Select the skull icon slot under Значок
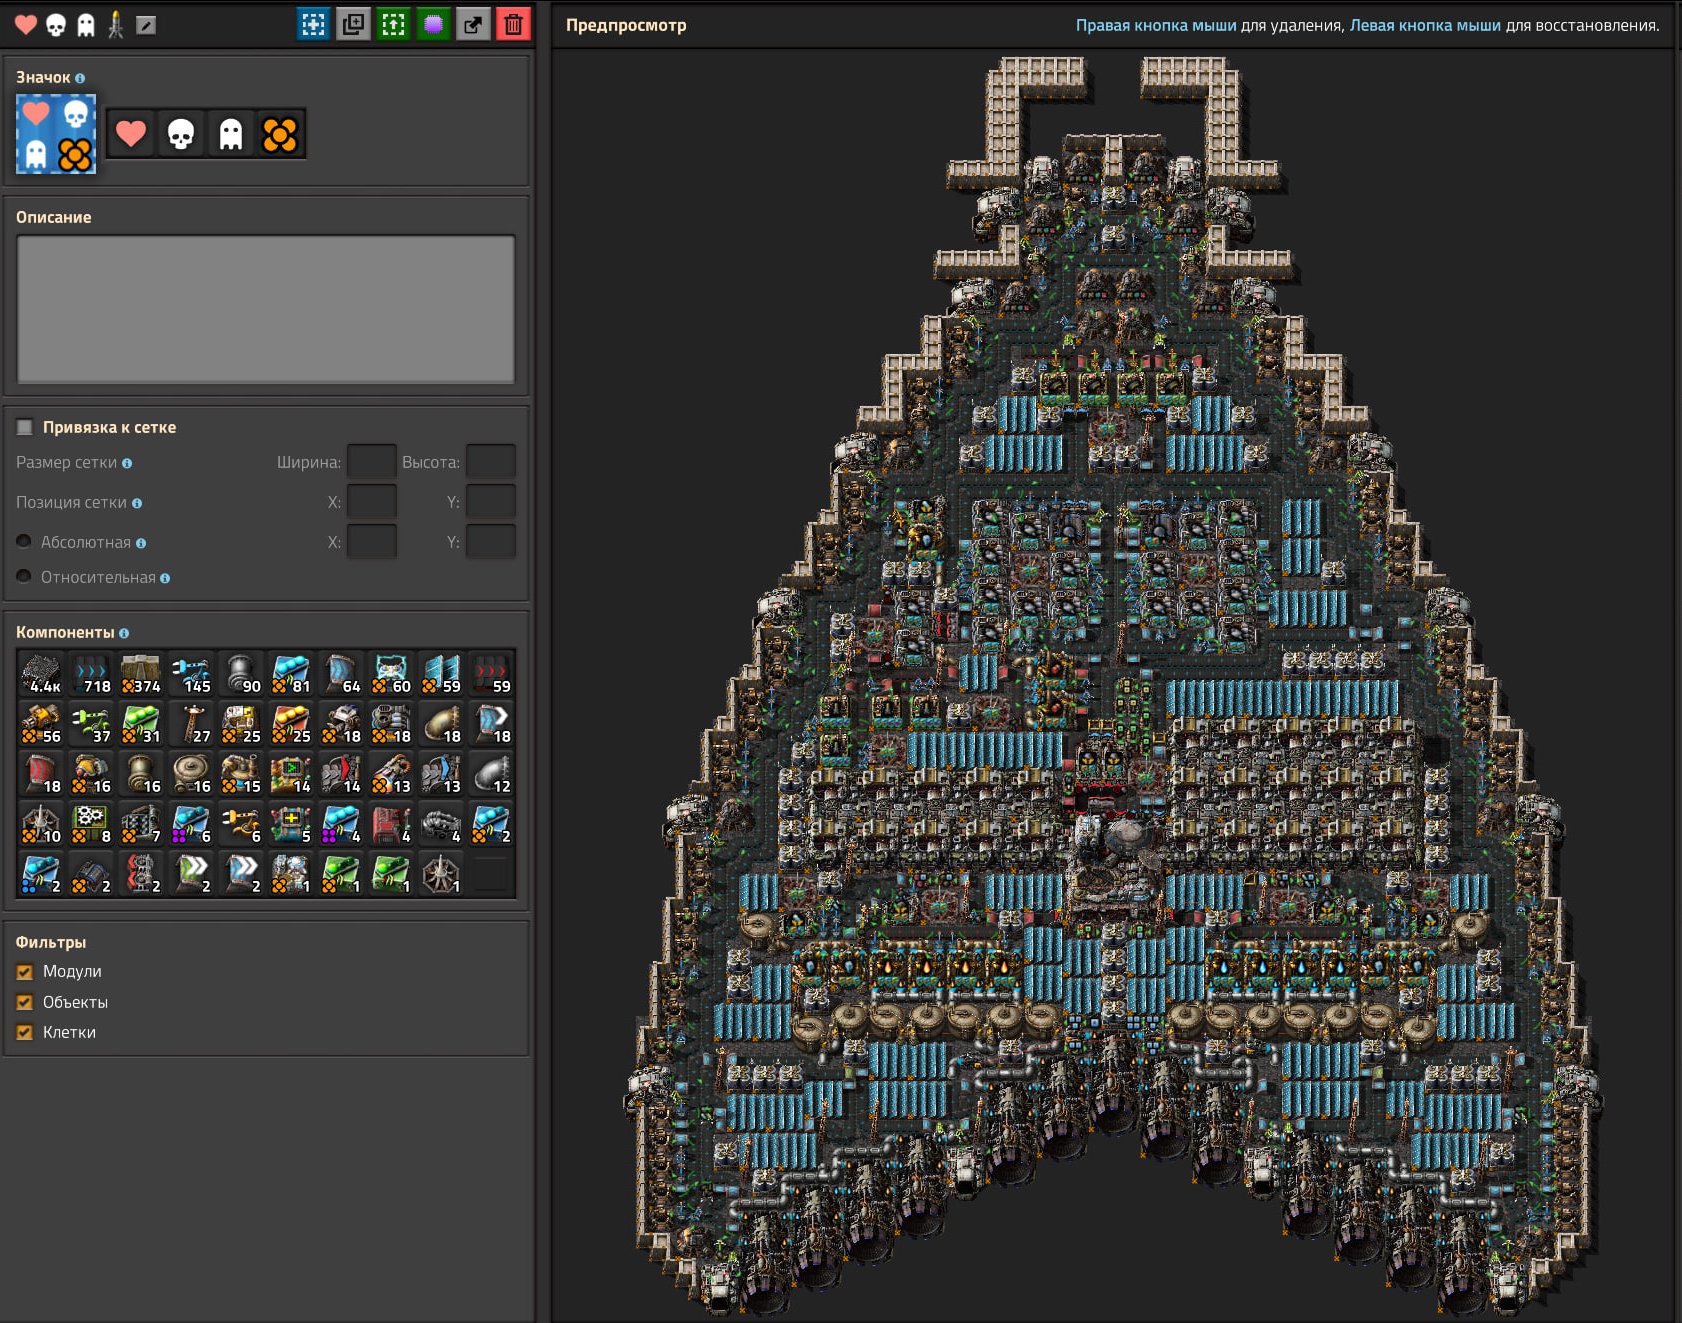This screenshot has height=1323, width=1682. (x=181, y=134)
